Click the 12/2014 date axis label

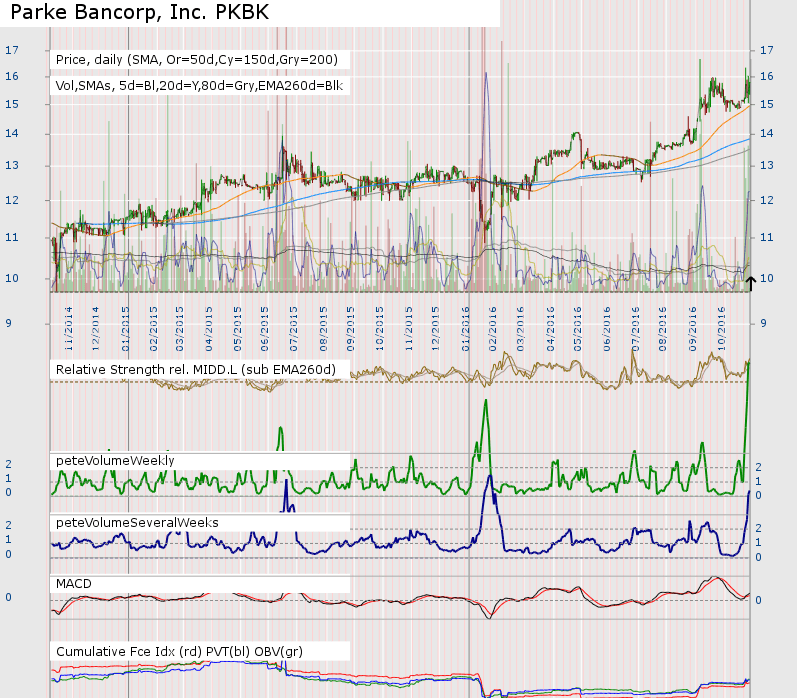tap(96, 329)
